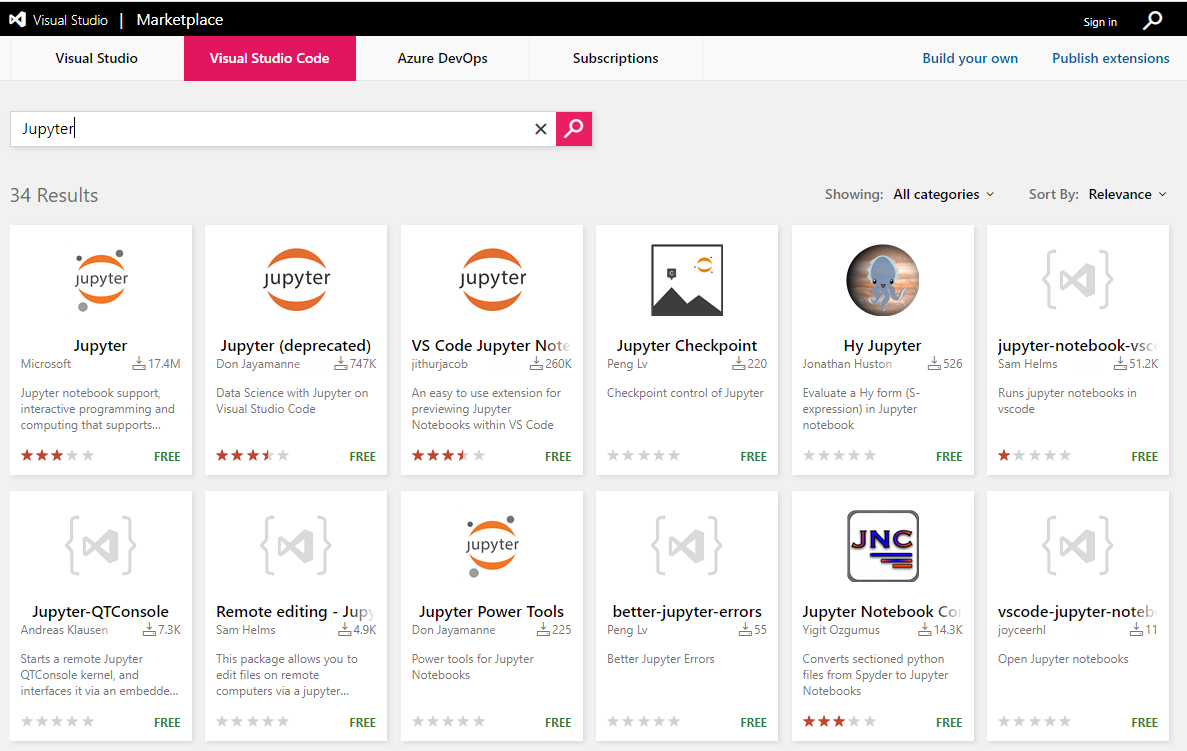
Task: Click the download icon beside 747K
Action: click(x=341, y=364)
